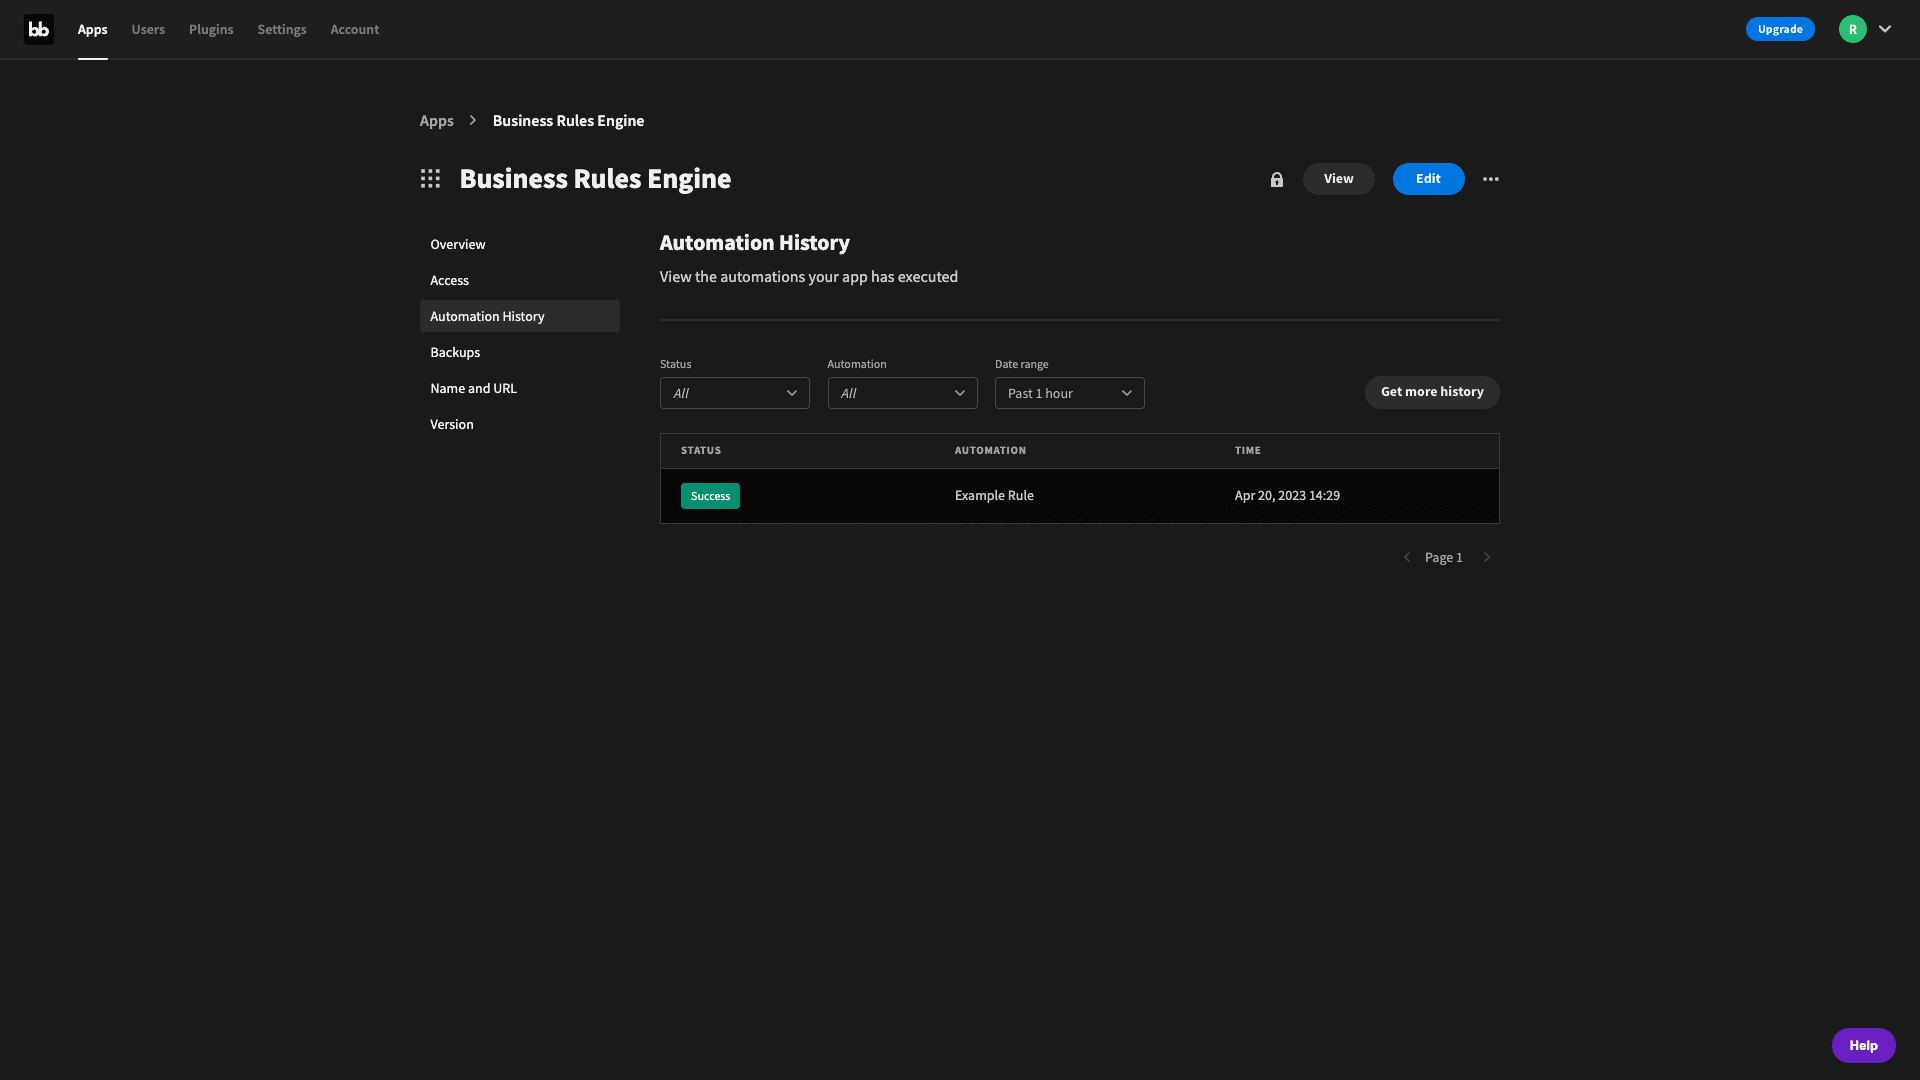Click the AUTOMATION column header
1920x1080 pixels.
coord(990,451)
